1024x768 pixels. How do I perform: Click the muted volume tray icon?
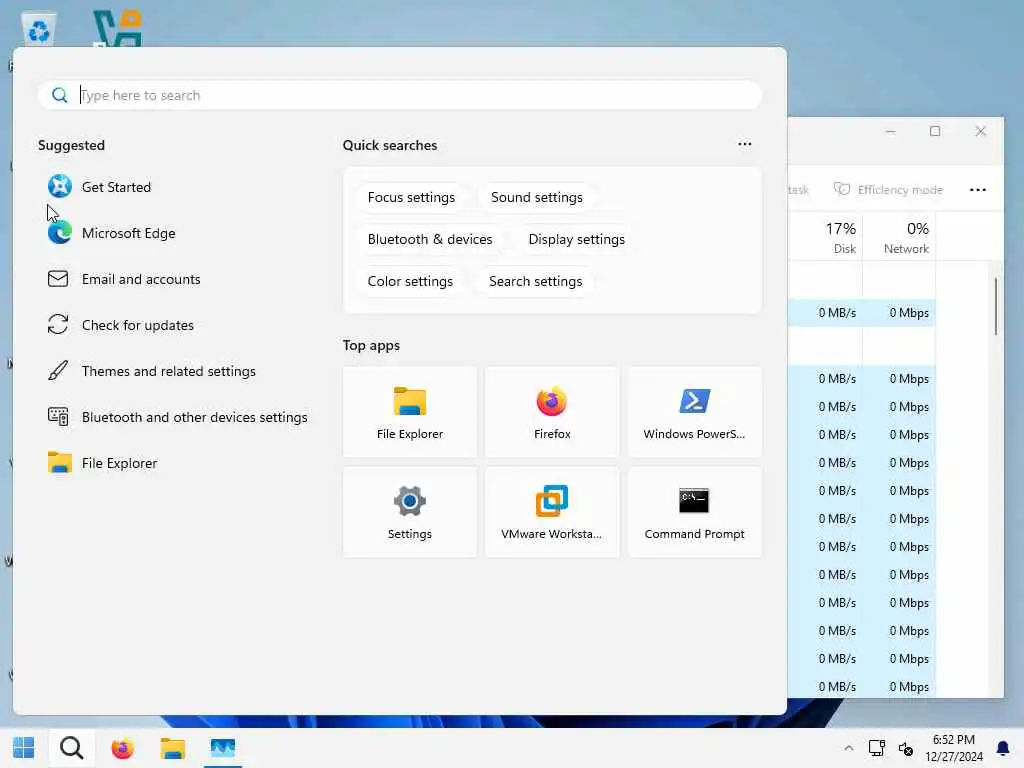905,748
